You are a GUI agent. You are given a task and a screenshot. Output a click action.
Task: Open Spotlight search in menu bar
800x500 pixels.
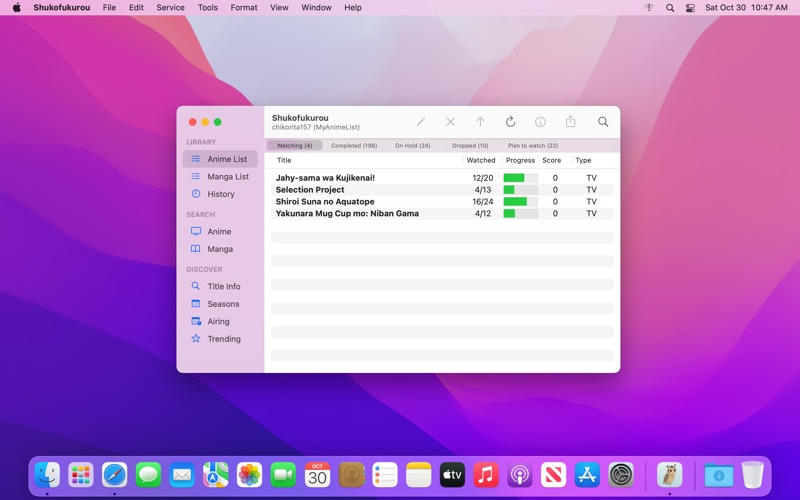[x=670, y=8]
